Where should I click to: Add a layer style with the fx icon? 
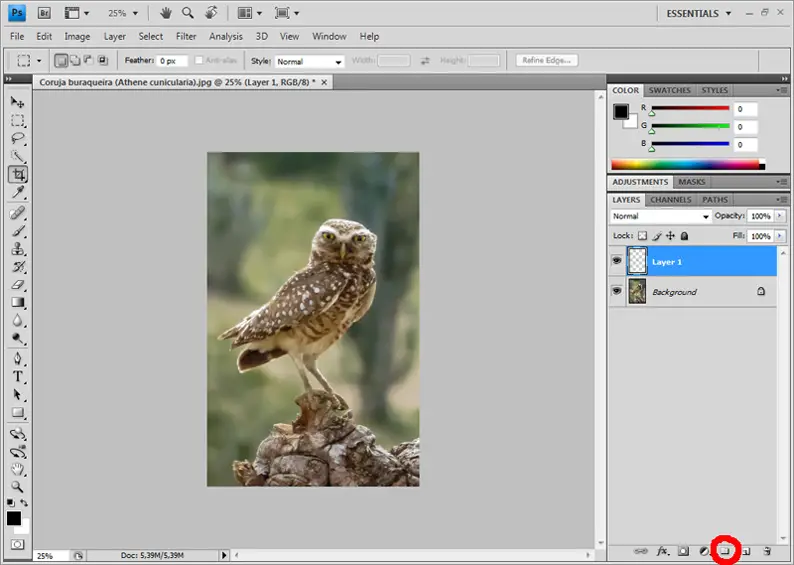tap(662, 551)
